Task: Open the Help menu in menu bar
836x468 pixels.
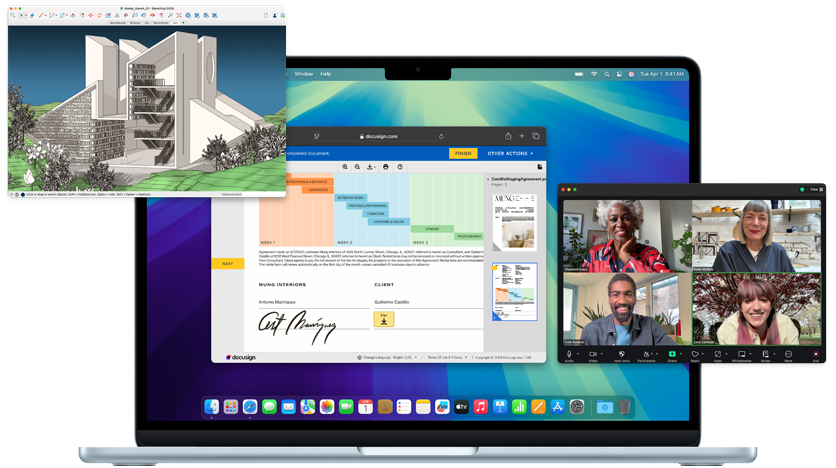Action: point(326,74)
